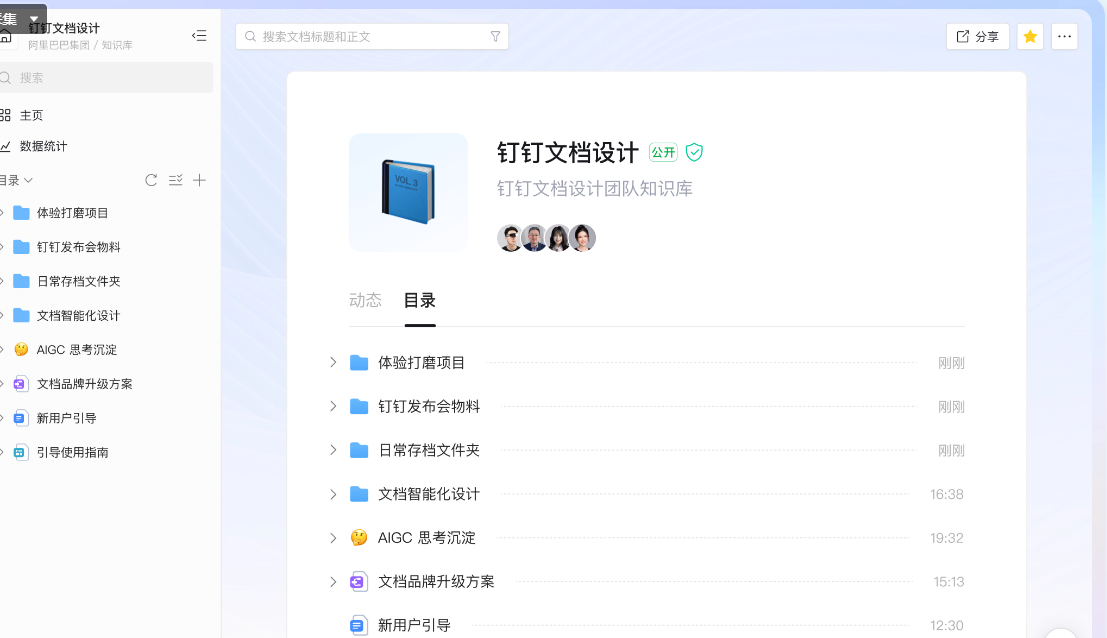Screen dimensions: 1107x638
Task: Open sidebar folder 文档智能化设计
Action: tap(78, 315)
